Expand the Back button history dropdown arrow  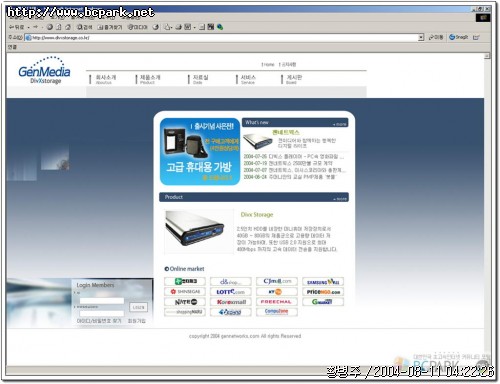click(28, 27)
